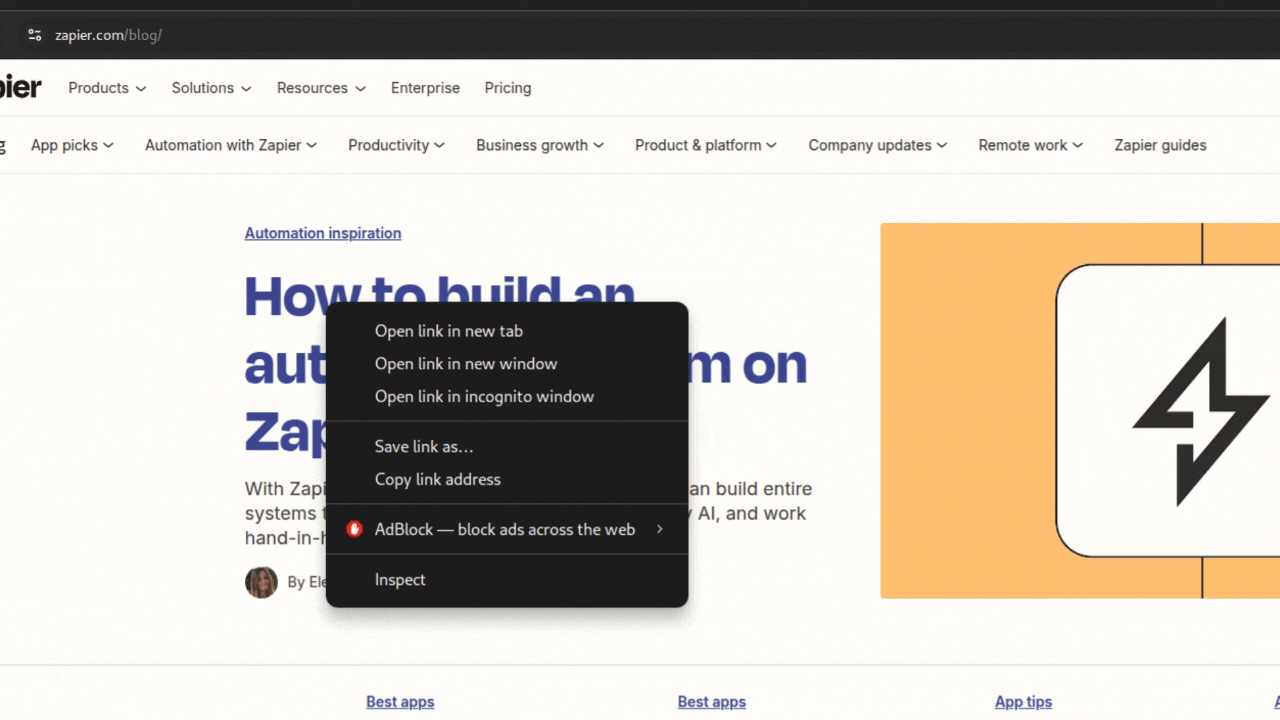Click the first Best apps link
Viewport: 1280px width, 720px height.
[x=400, y=702]
